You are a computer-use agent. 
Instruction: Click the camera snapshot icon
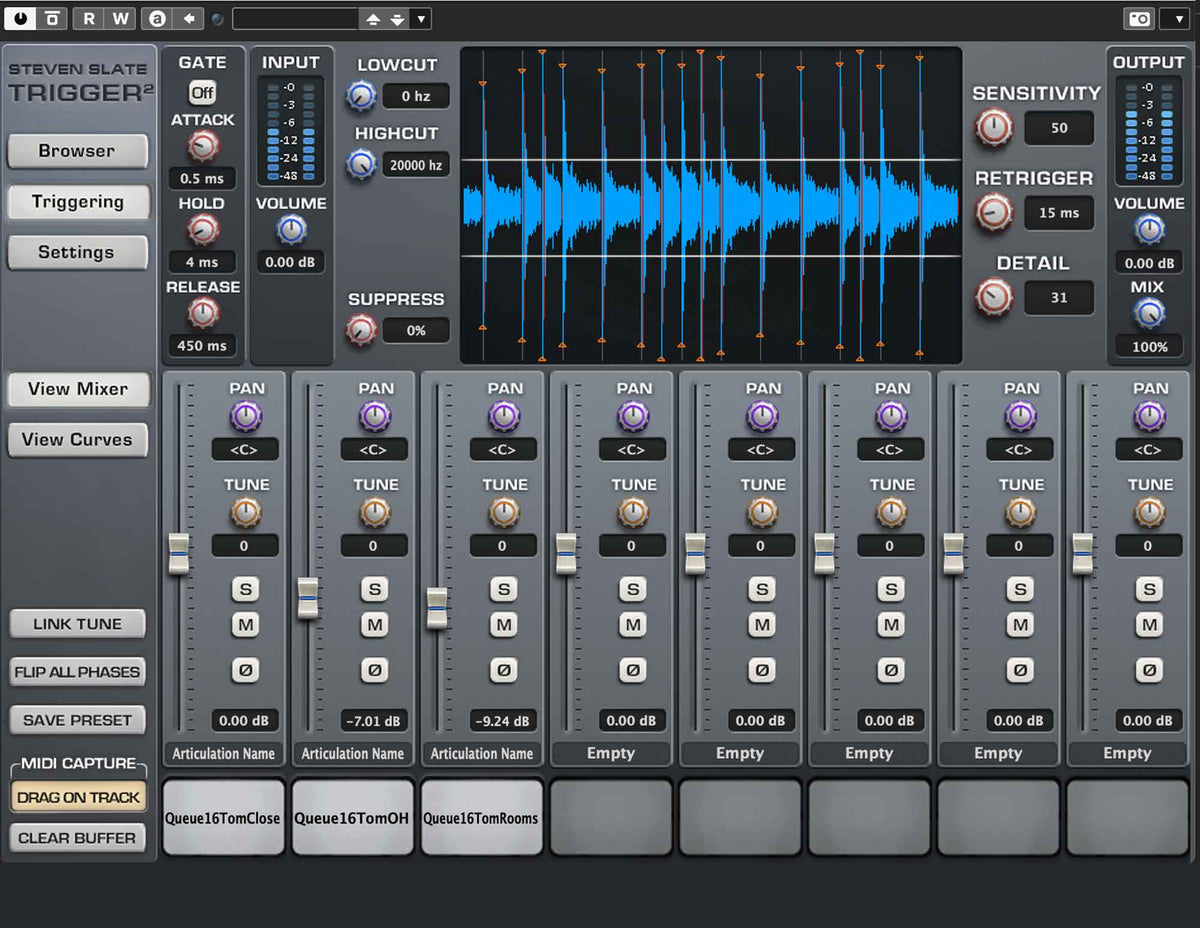[x=1138, y=18]
